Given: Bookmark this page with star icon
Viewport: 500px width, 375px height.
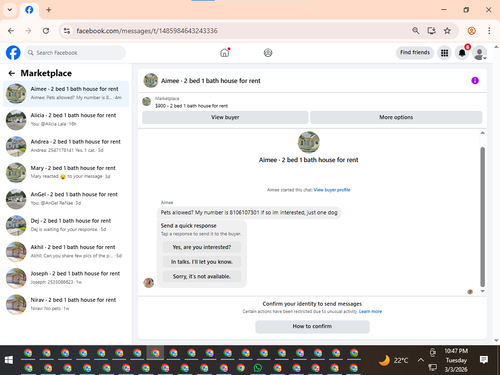Looking at the screenshot, I should pyautogui.click(x=447, y=31).
